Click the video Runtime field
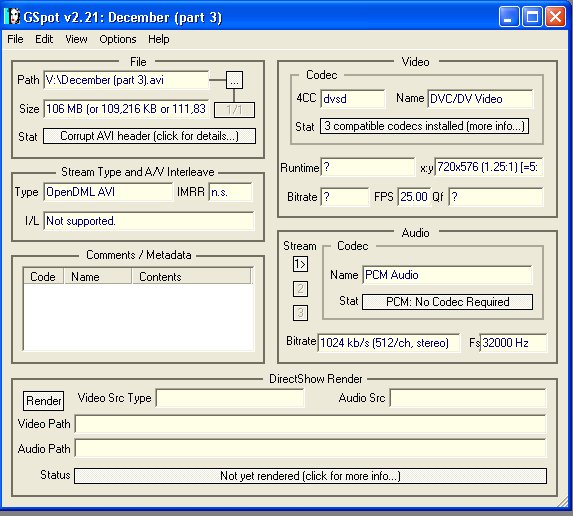573x516 pixels. [368, 167]
